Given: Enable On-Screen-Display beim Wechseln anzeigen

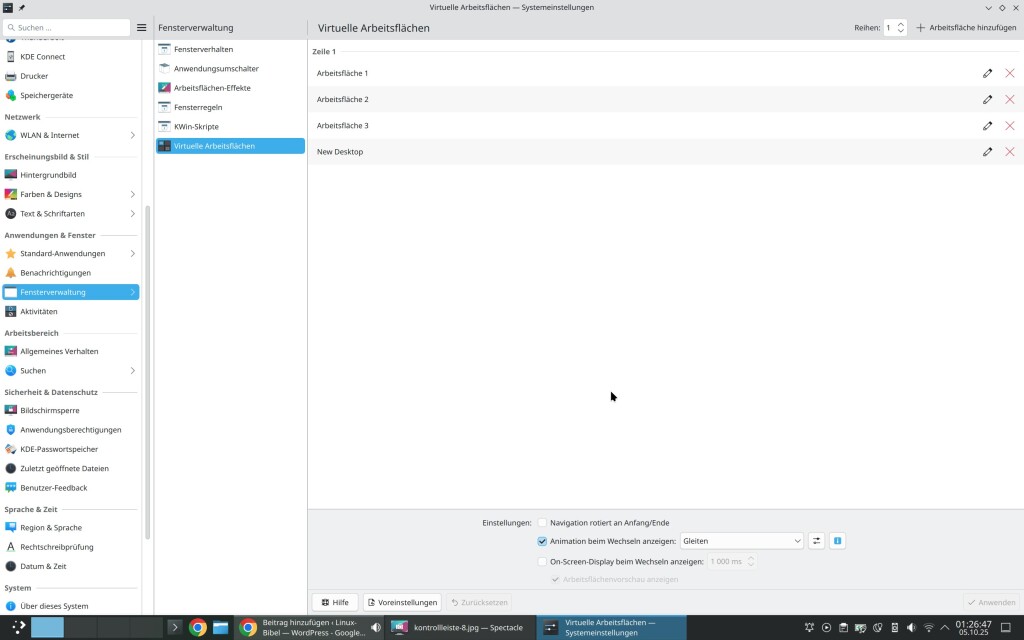Looking at the screenshot, I should point(542,561).
